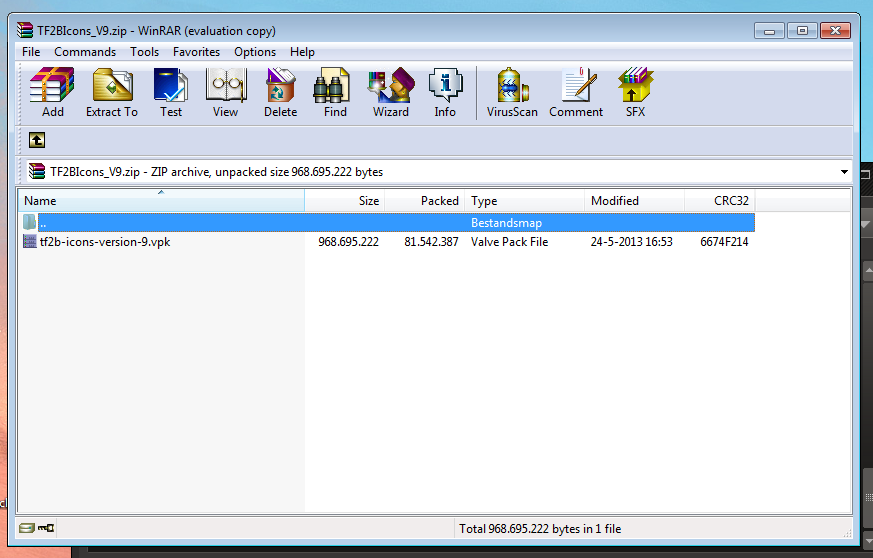
Task: Maximize the WinRAR window
Action: (802, 31)
